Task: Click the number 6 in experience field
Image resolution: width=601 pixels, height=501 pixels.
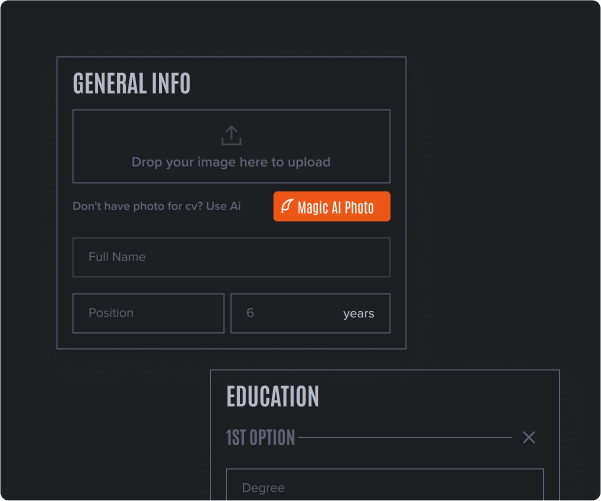Action: click(250, 313)
